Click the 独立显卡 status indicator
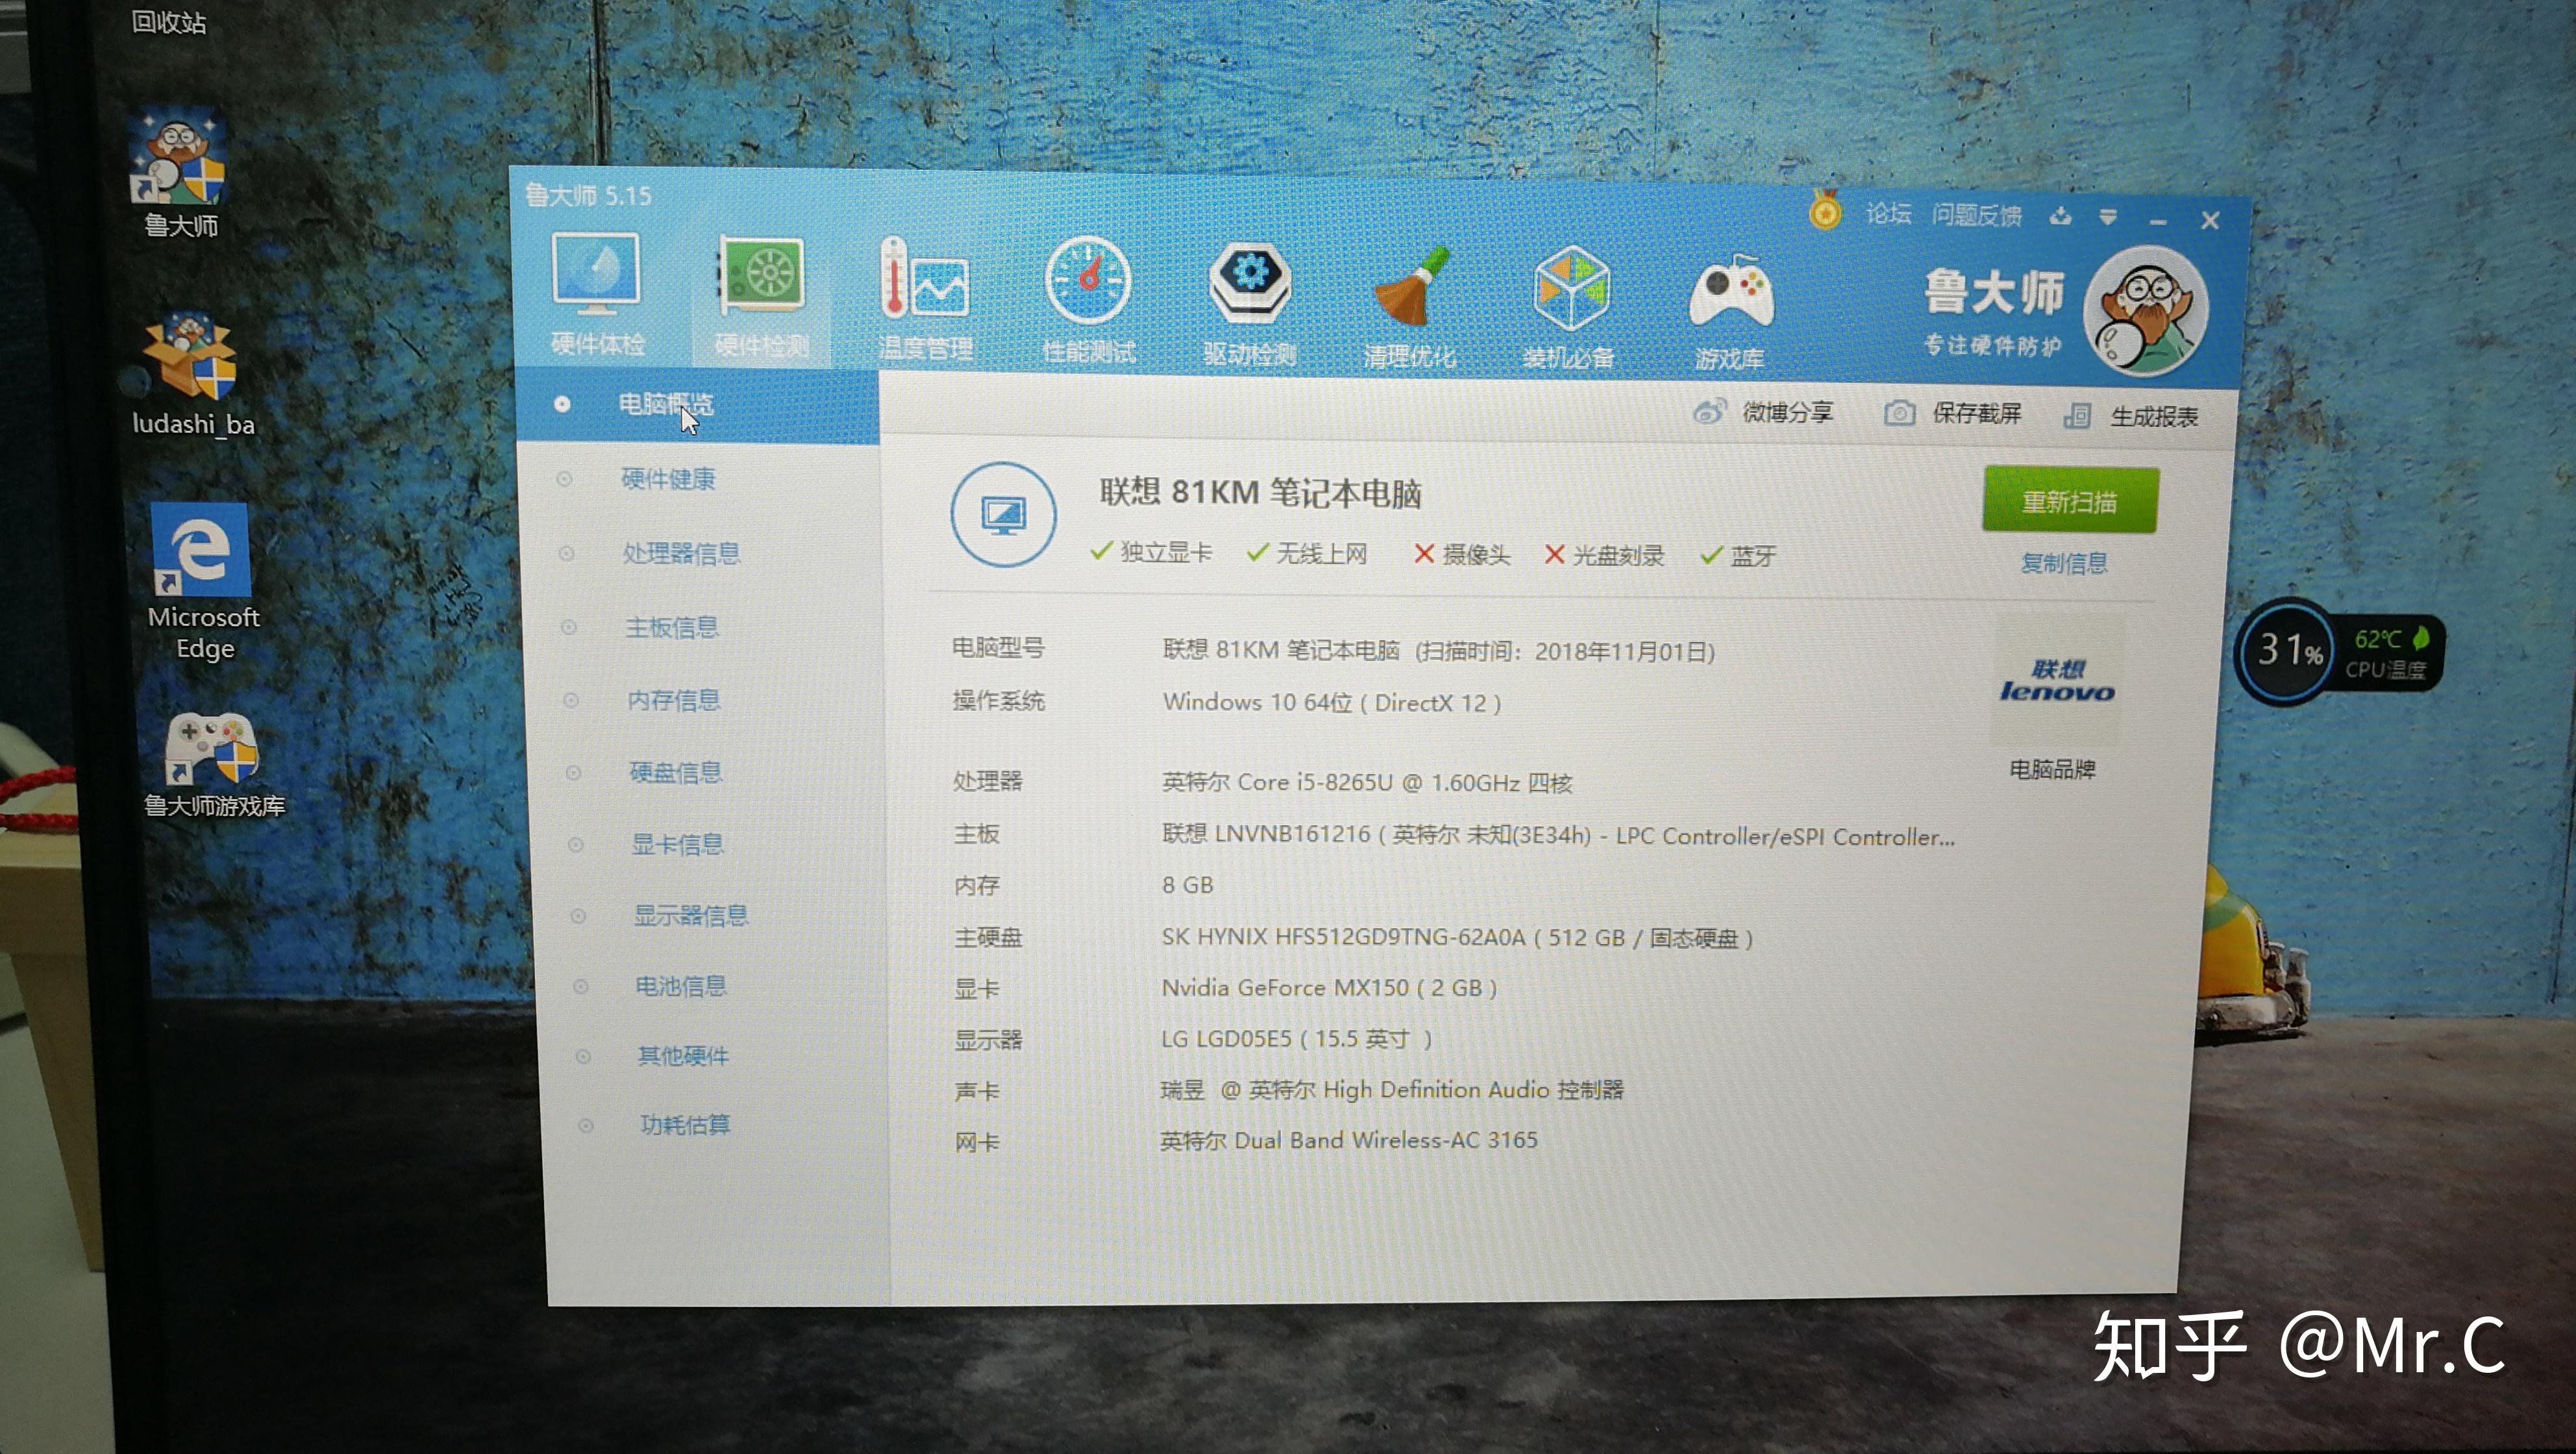Screen dimensions: 2576x1454 (1151, 552)
